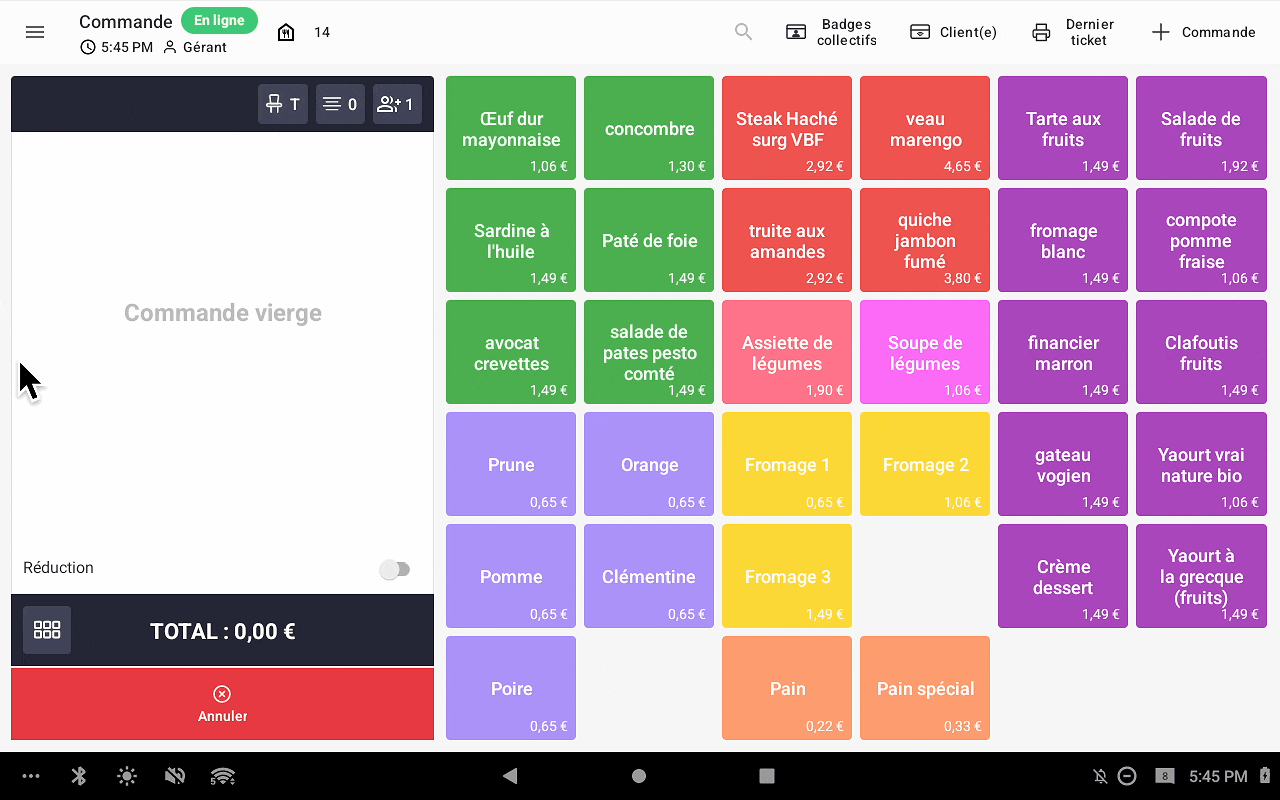Select the Pain spécial product tile

pos(925,688)
